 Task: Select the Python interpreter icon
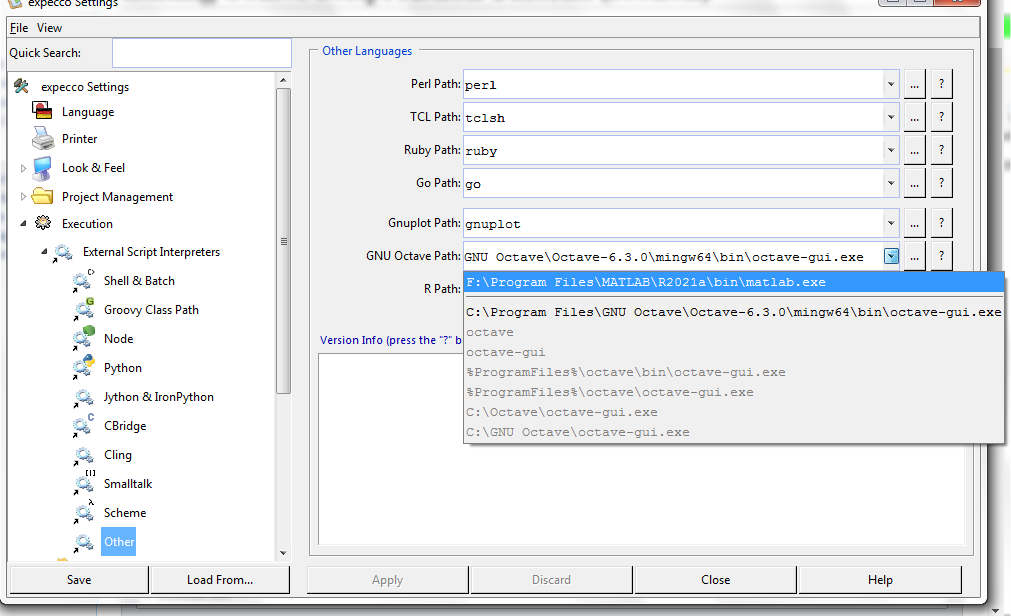click(x=84, y=368)
